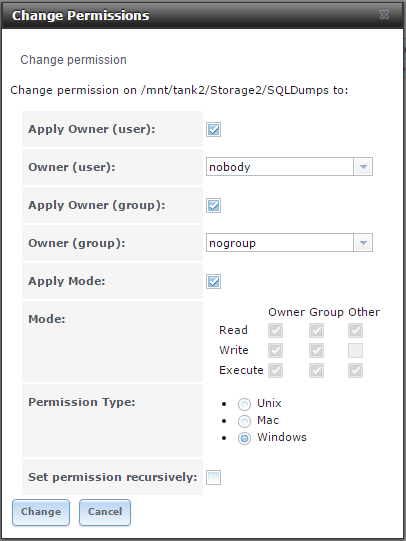The image size is (406, 541).
Task: Toggle Group Write mode checkbox
Action: [x=316, y=351]
